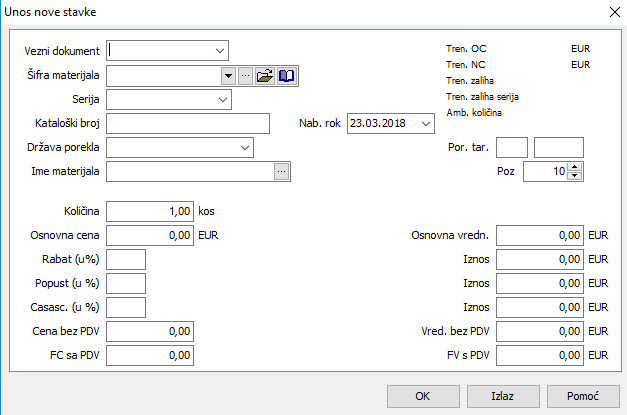Screen dimensions: 627x415
Task: Click the book icon beside Šifra materijala
Action: pos(287,75)
